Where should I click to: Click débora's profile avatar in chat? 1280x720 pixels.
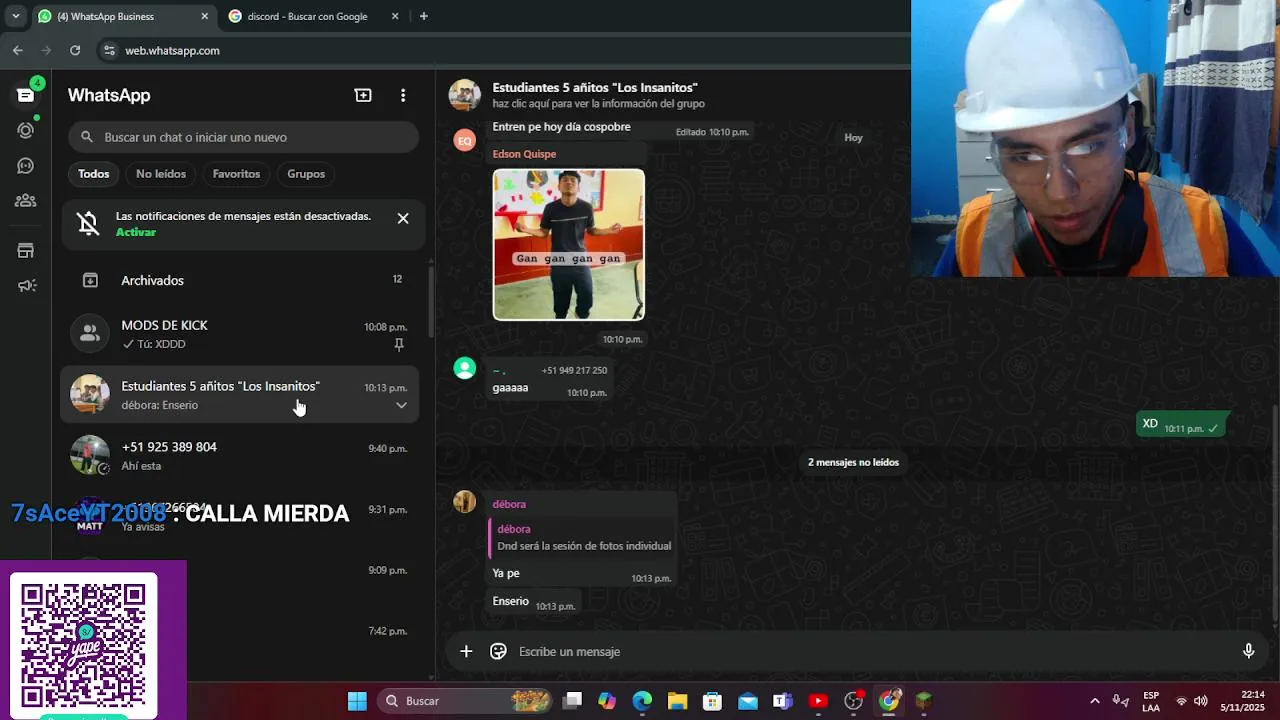point(465,502)
